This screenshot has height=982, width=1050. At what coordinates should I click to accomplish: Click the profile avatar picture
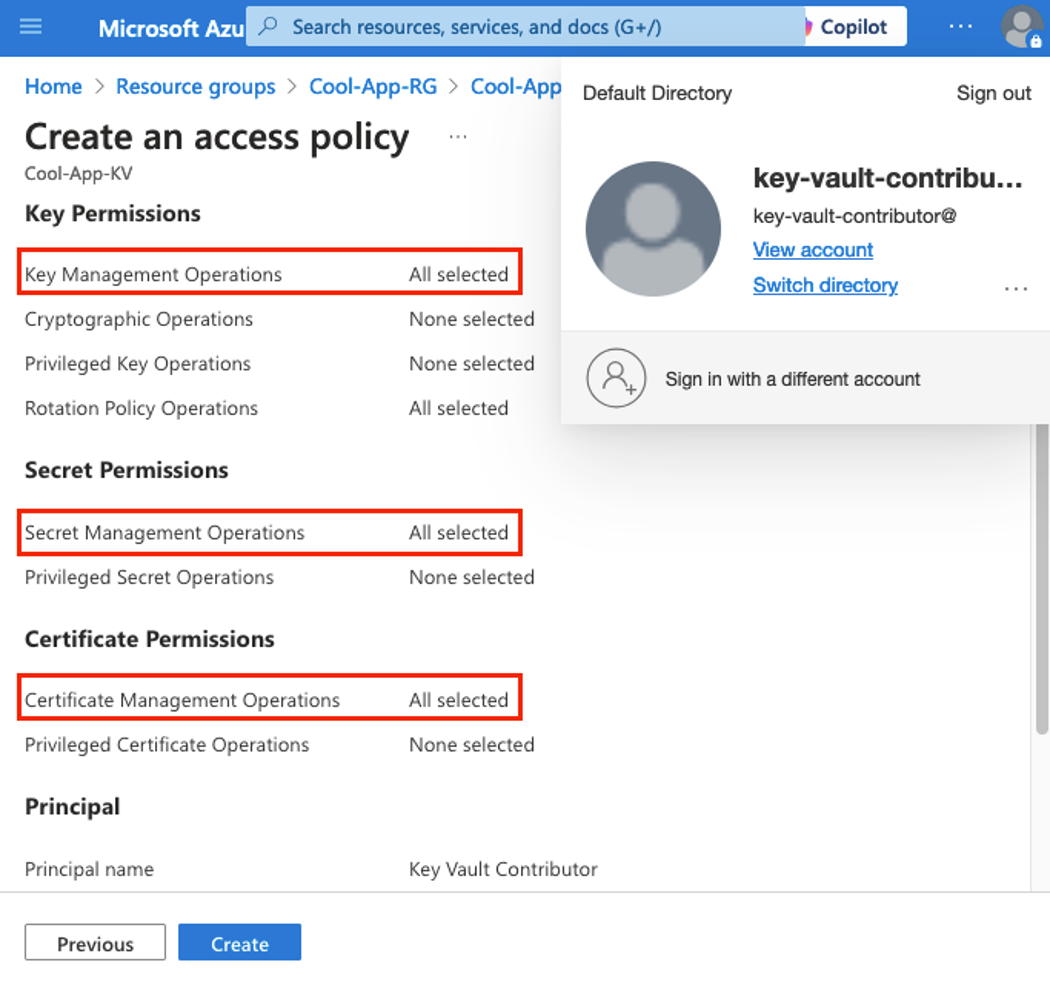pyautogui.click(x=1022, y=26)
